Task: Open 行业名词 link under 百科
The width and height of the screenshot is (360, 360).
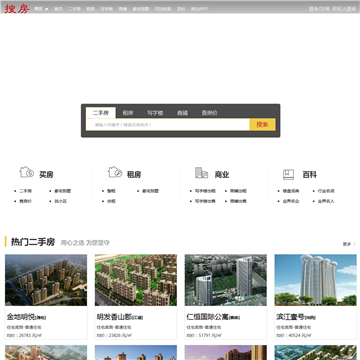Action: click(x=326, y=191)
